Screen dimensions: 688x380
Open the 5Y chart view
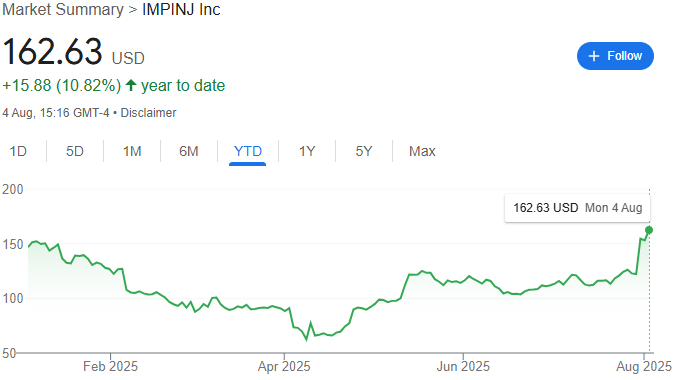coord(364,151)
